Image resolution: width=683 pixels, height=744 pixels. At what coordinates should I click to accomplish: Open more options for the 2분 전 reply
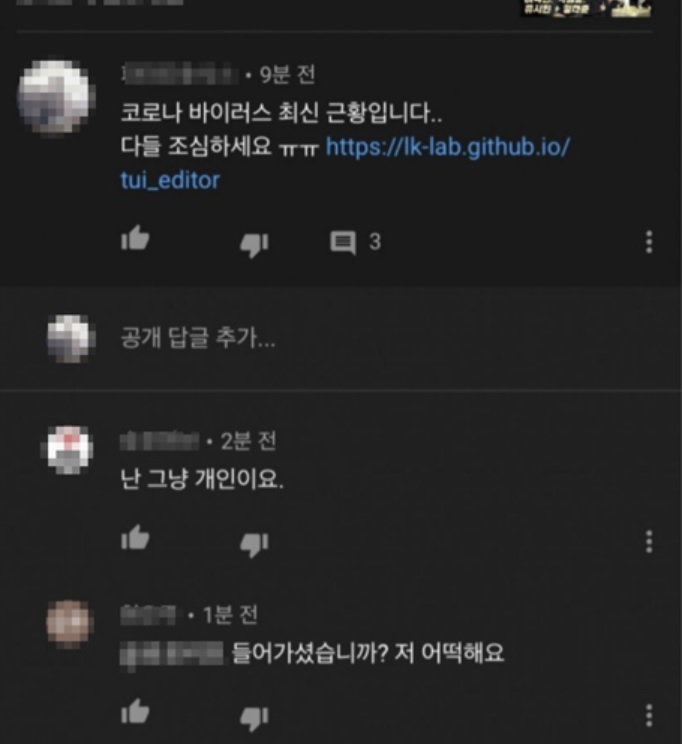[x=649, y=541]
